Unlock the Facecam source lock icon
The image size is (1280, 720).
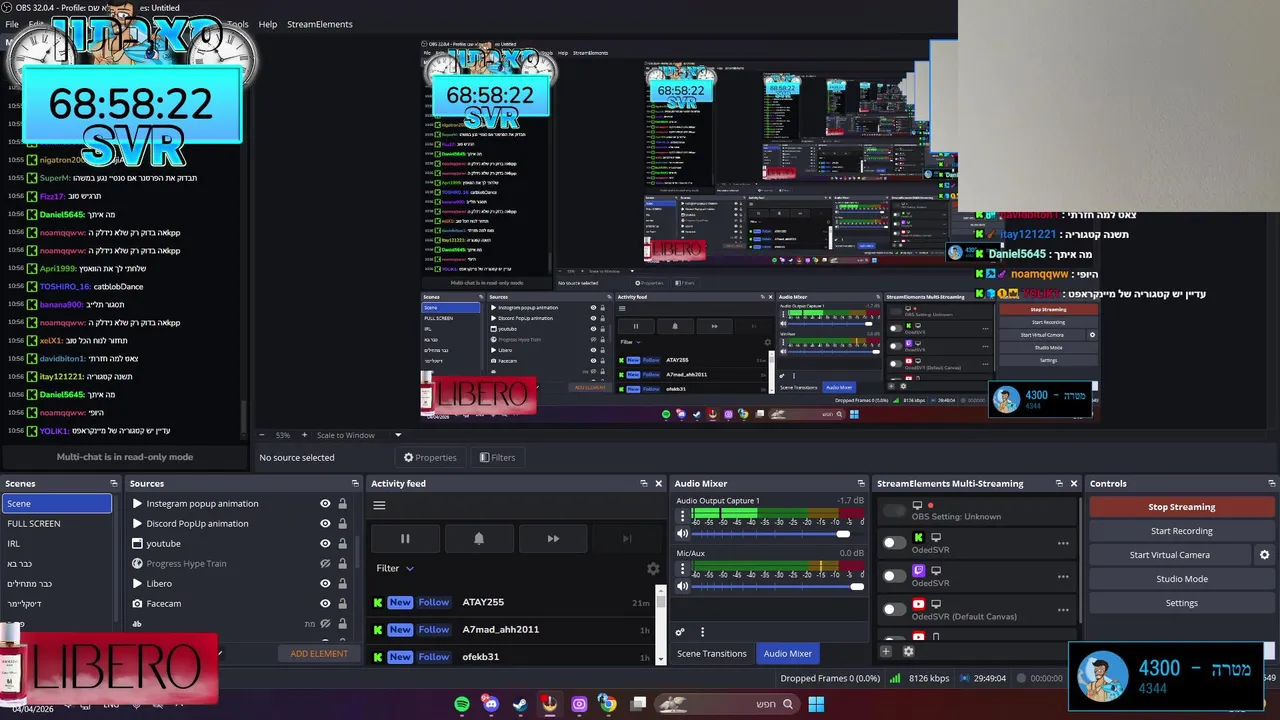[342, 603]
